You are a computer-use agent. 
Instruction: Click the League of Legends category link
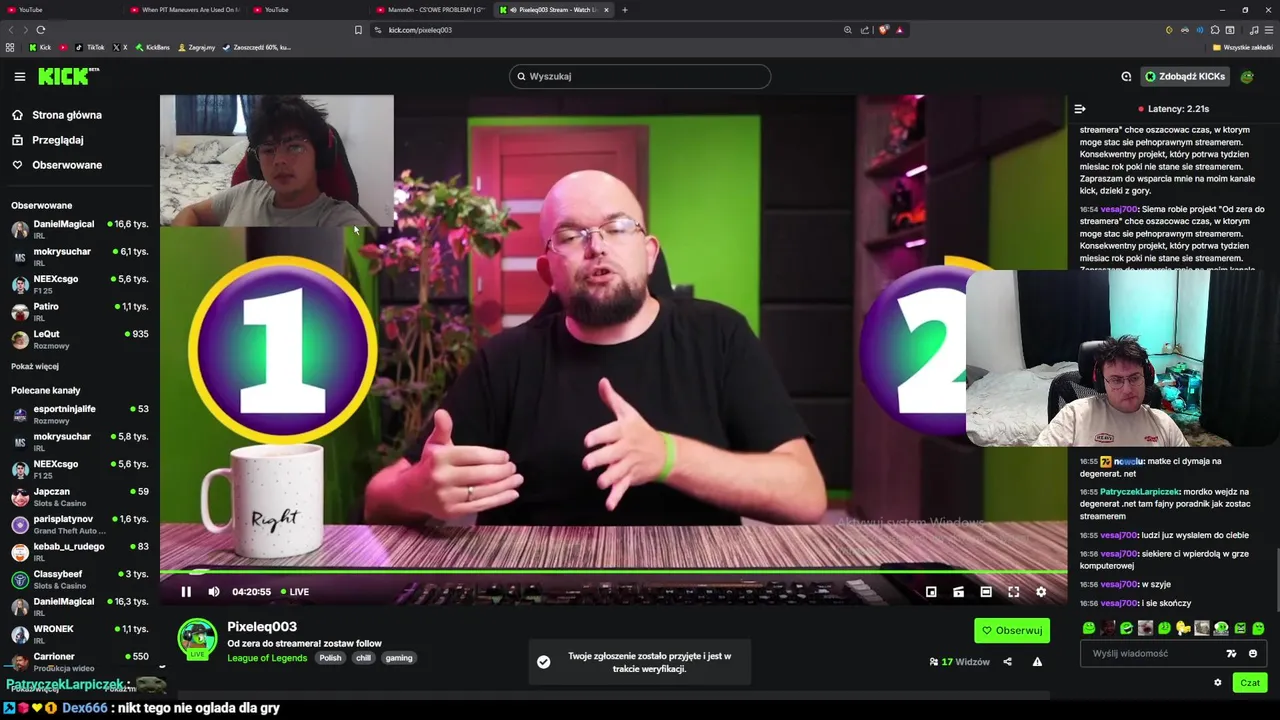(x=267, y=658)
